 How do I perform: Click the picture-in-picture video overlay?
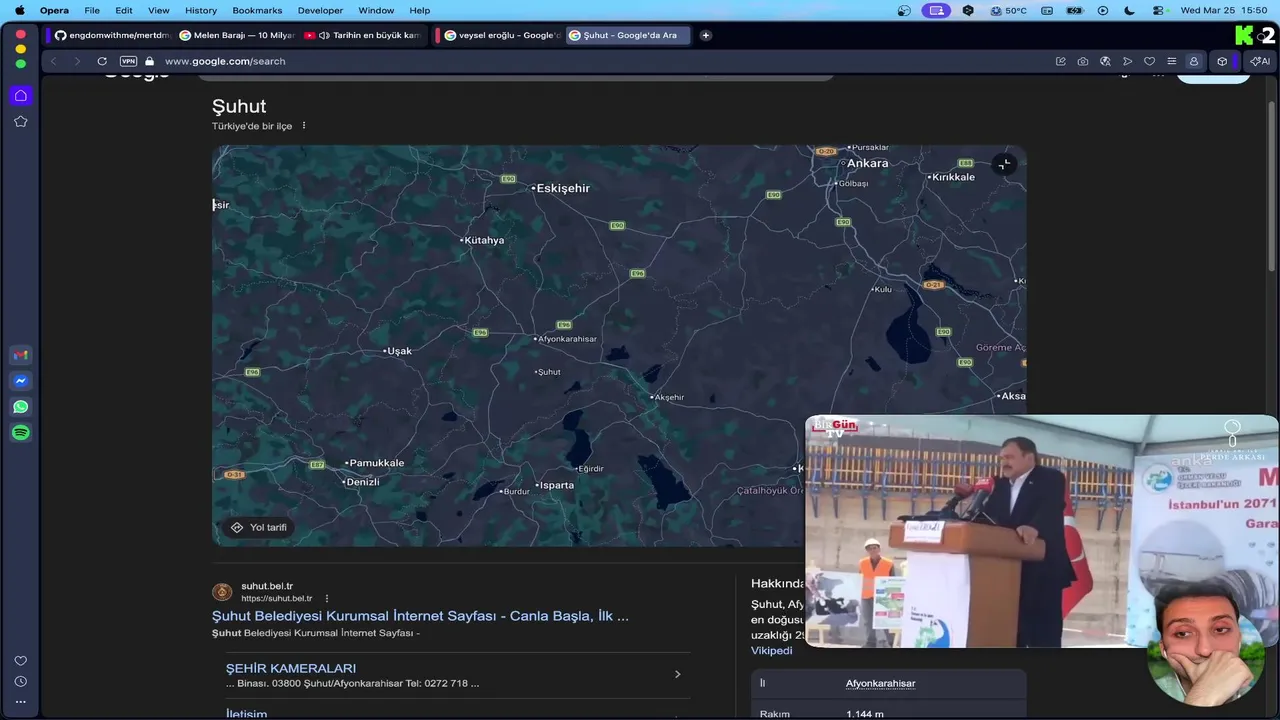pos(1041,531)
